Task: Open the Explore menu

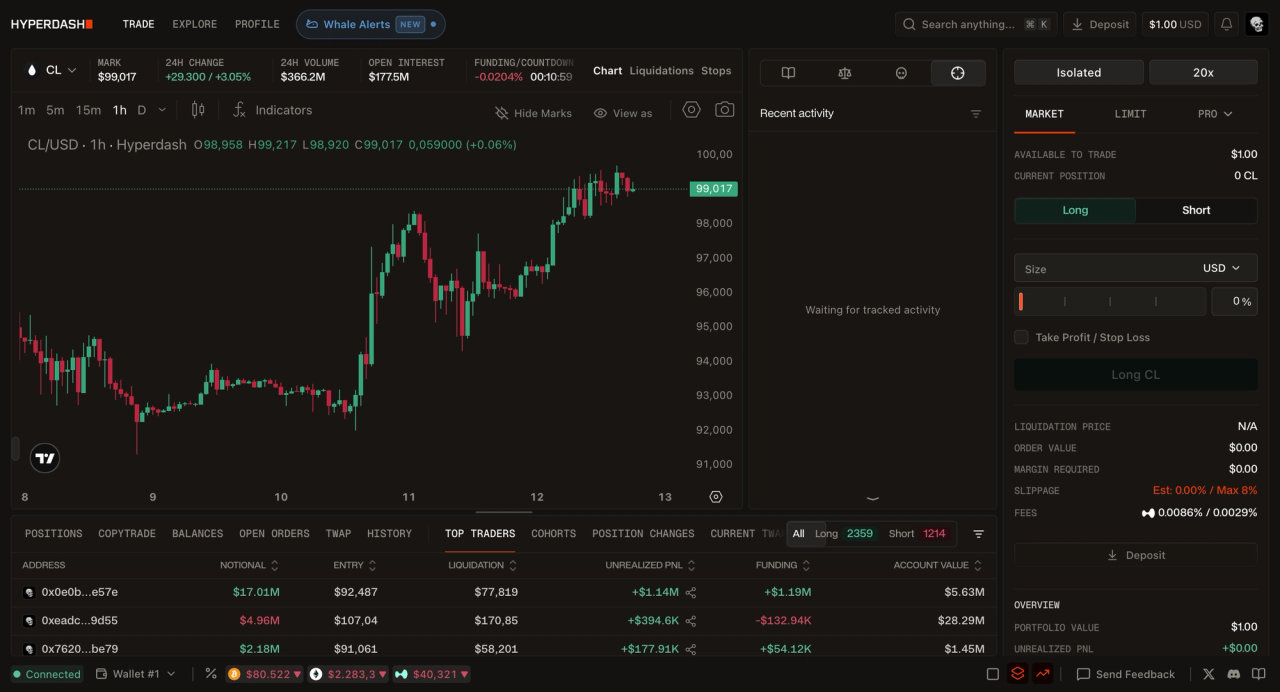Action: [195, 24]
